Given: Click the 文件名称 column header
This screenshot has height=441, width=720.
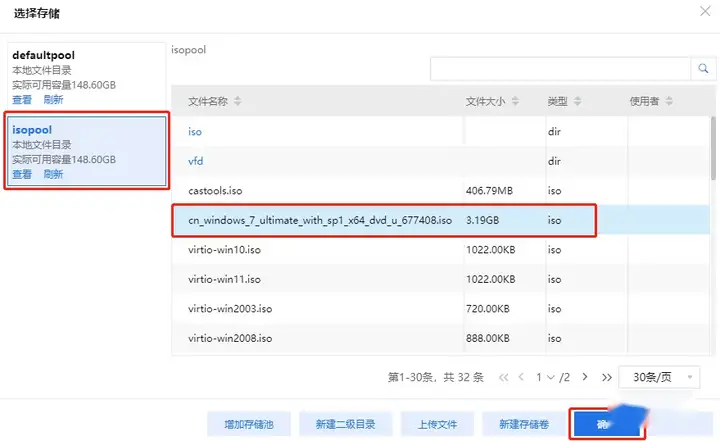Looking at the screenshot, I should 208,101.
